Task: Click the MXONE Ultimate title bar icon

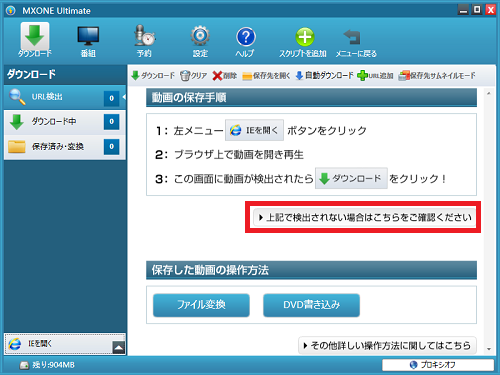Action: 11,11
